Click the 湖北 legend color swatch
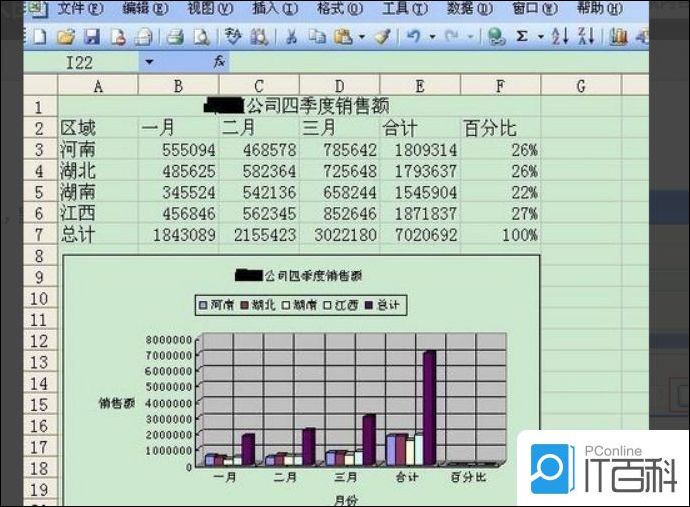 click(245, 305)
